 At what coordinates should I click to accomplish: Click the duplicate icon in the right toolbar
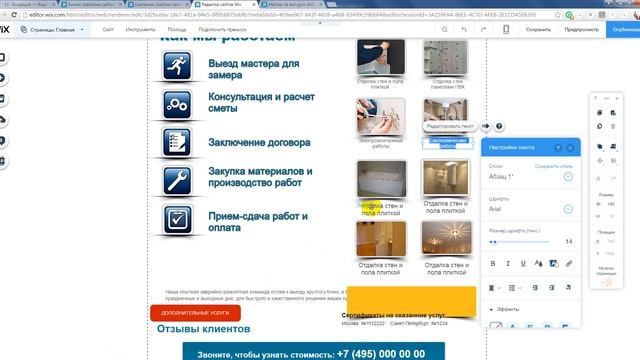(600, 126)
